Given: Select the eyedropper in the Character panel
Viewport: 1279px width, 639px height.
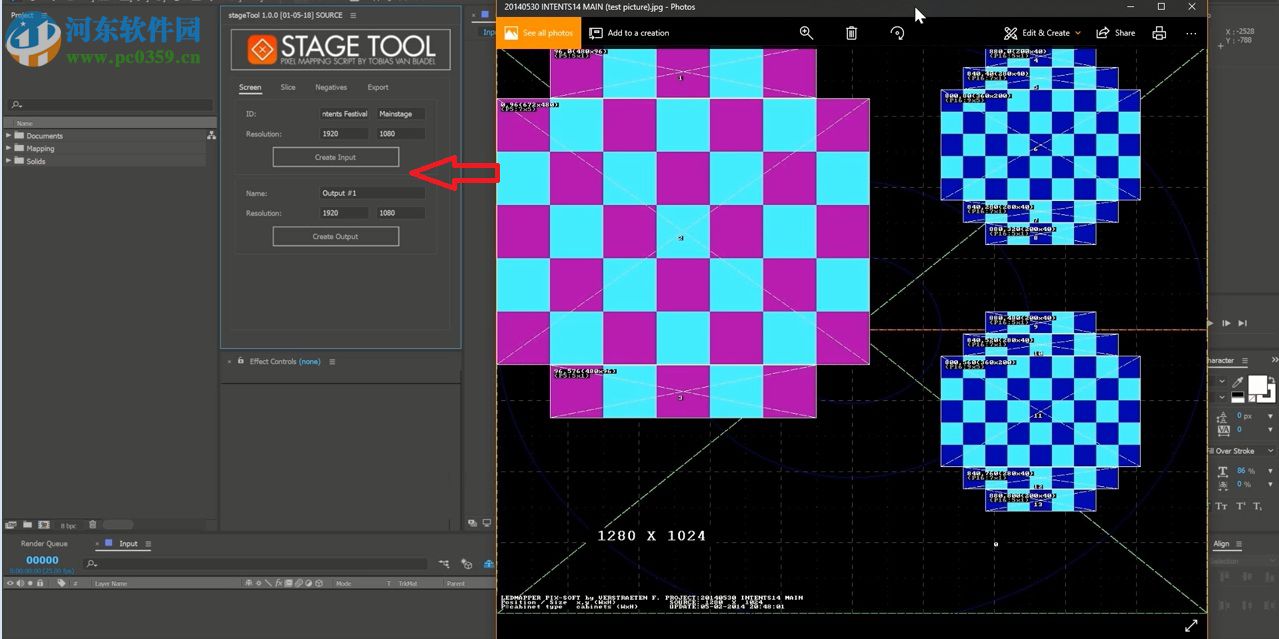Looking at the screenshot, I should click(x=1235, y=382).
